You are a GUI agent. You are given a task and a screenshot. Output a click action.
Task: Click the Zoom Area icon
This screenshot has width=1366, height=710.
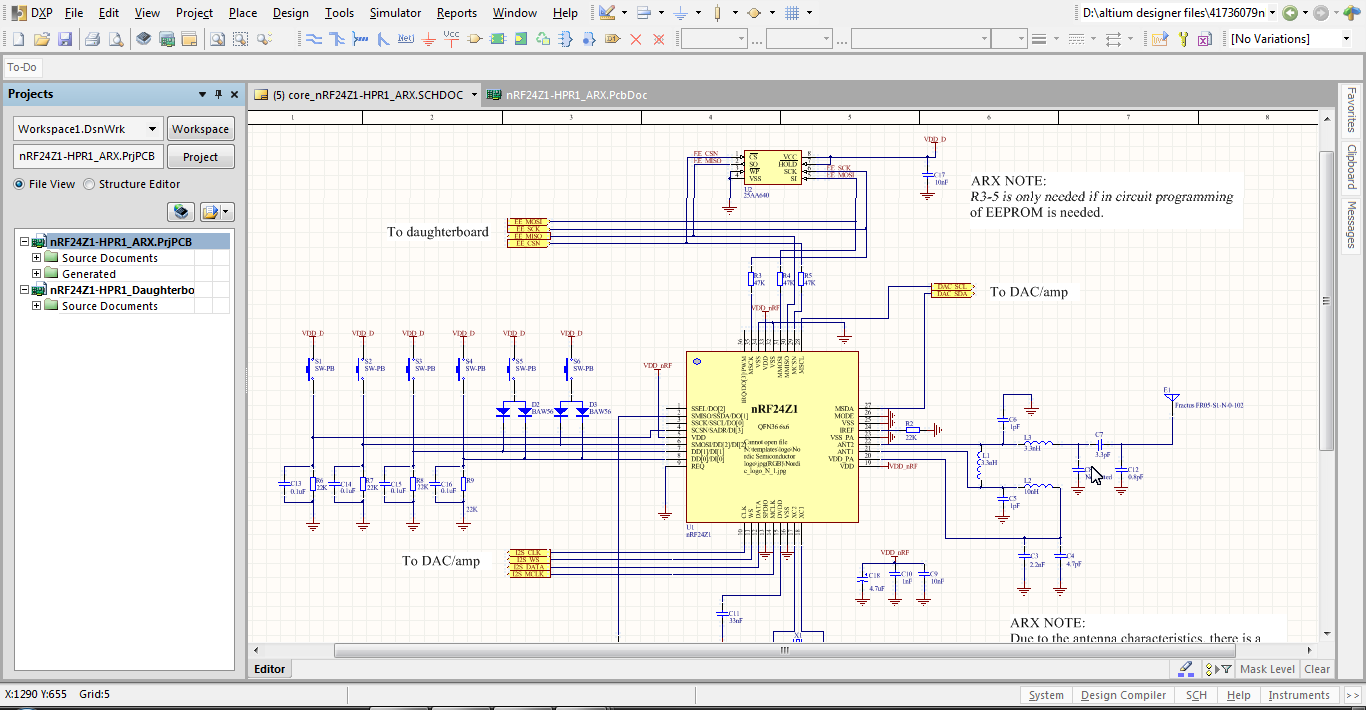point(240,39)
